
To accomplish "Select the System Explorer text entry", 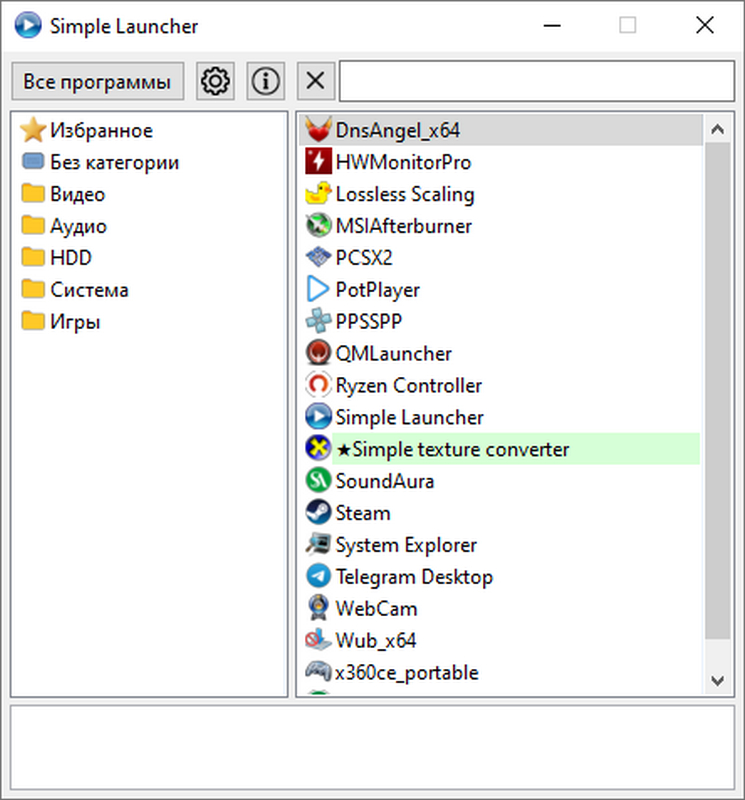I will [406, 545].
